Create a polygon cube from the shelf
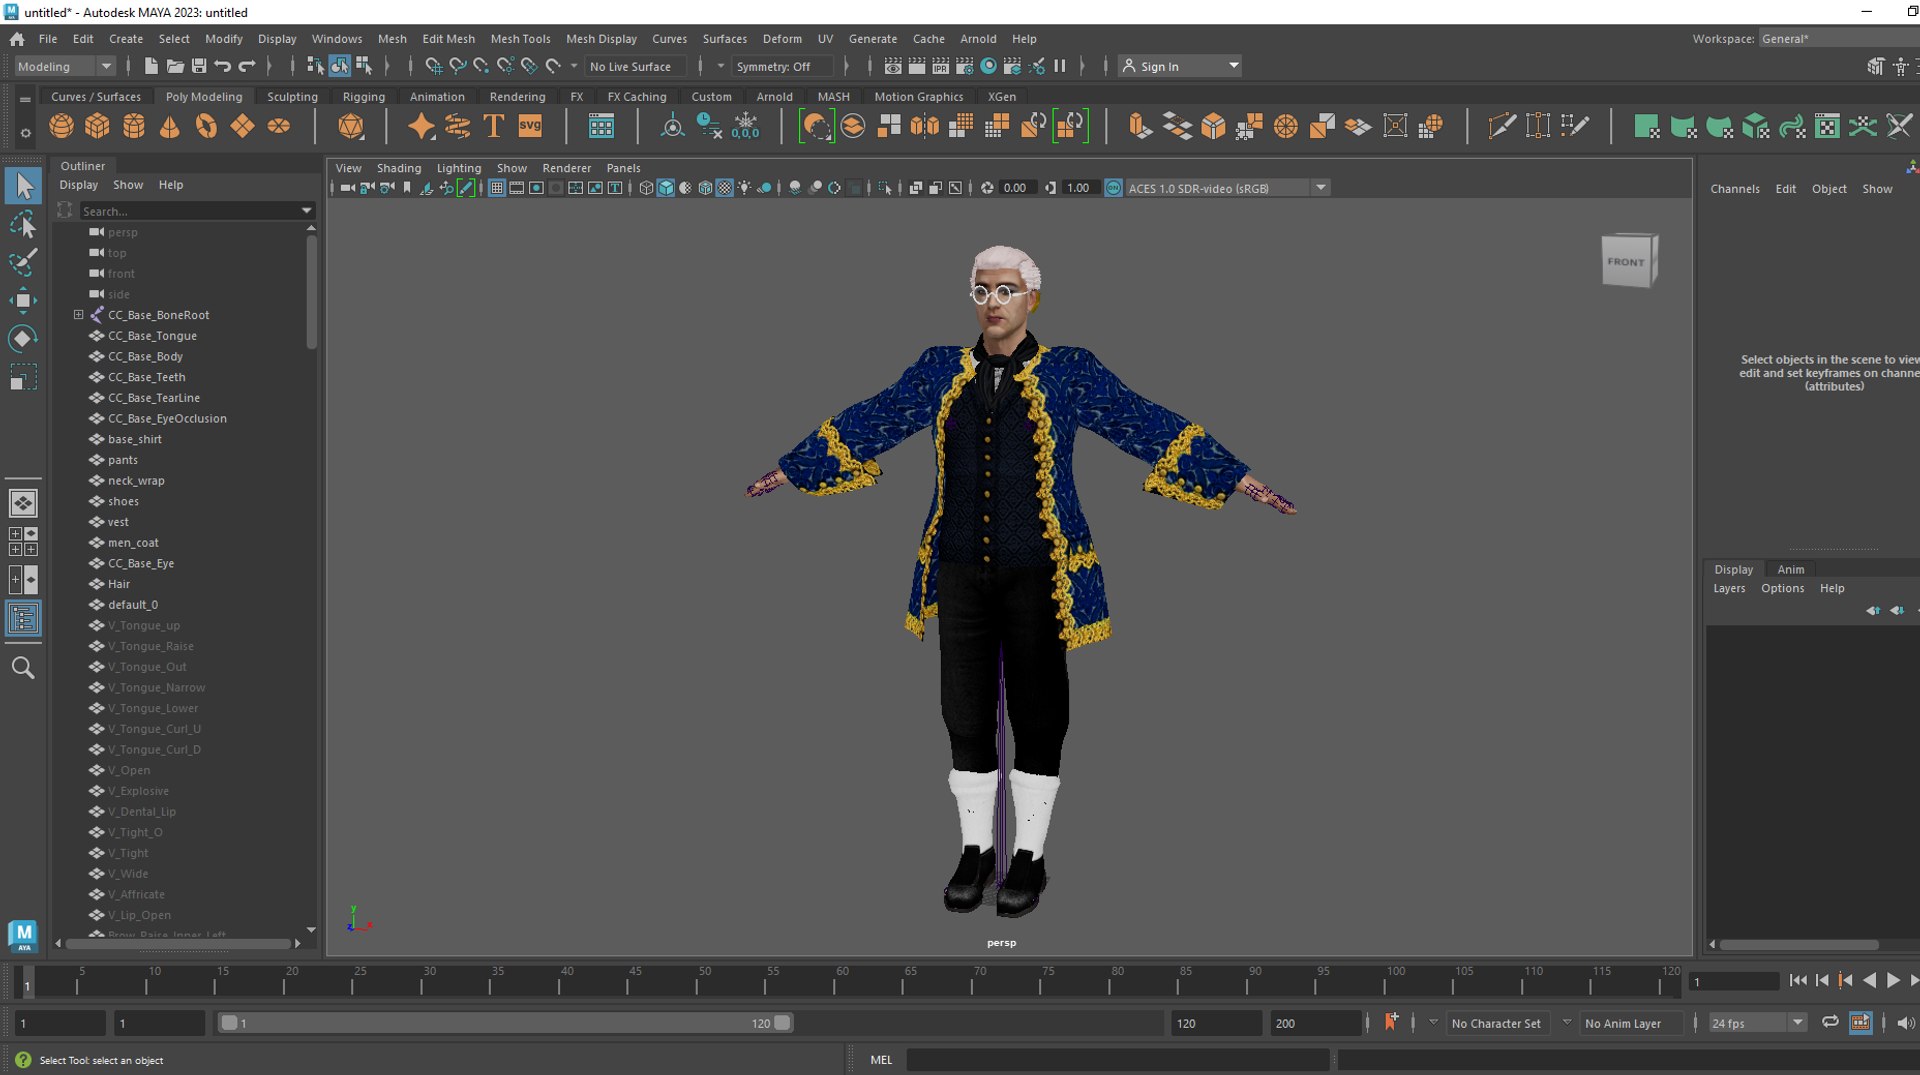Screen dimensions: 1920x1075 (x=98, y=126)
